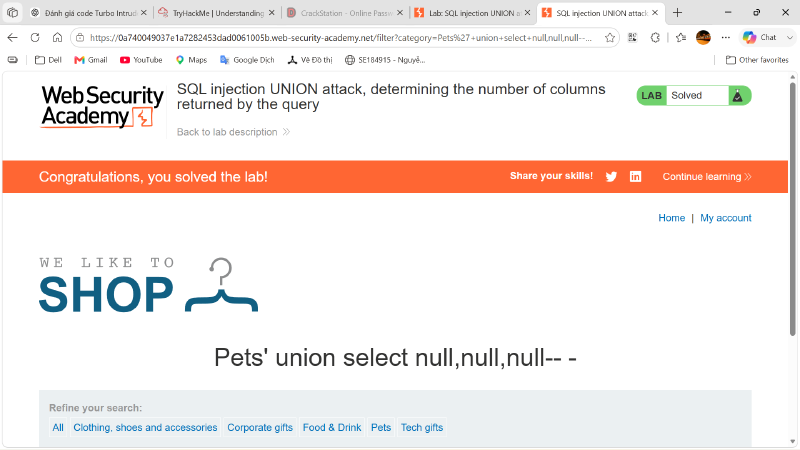800x450 pixels.
Task: Open the Copilot Chat button
Action: pyautogui.click(x=760, y=37)
